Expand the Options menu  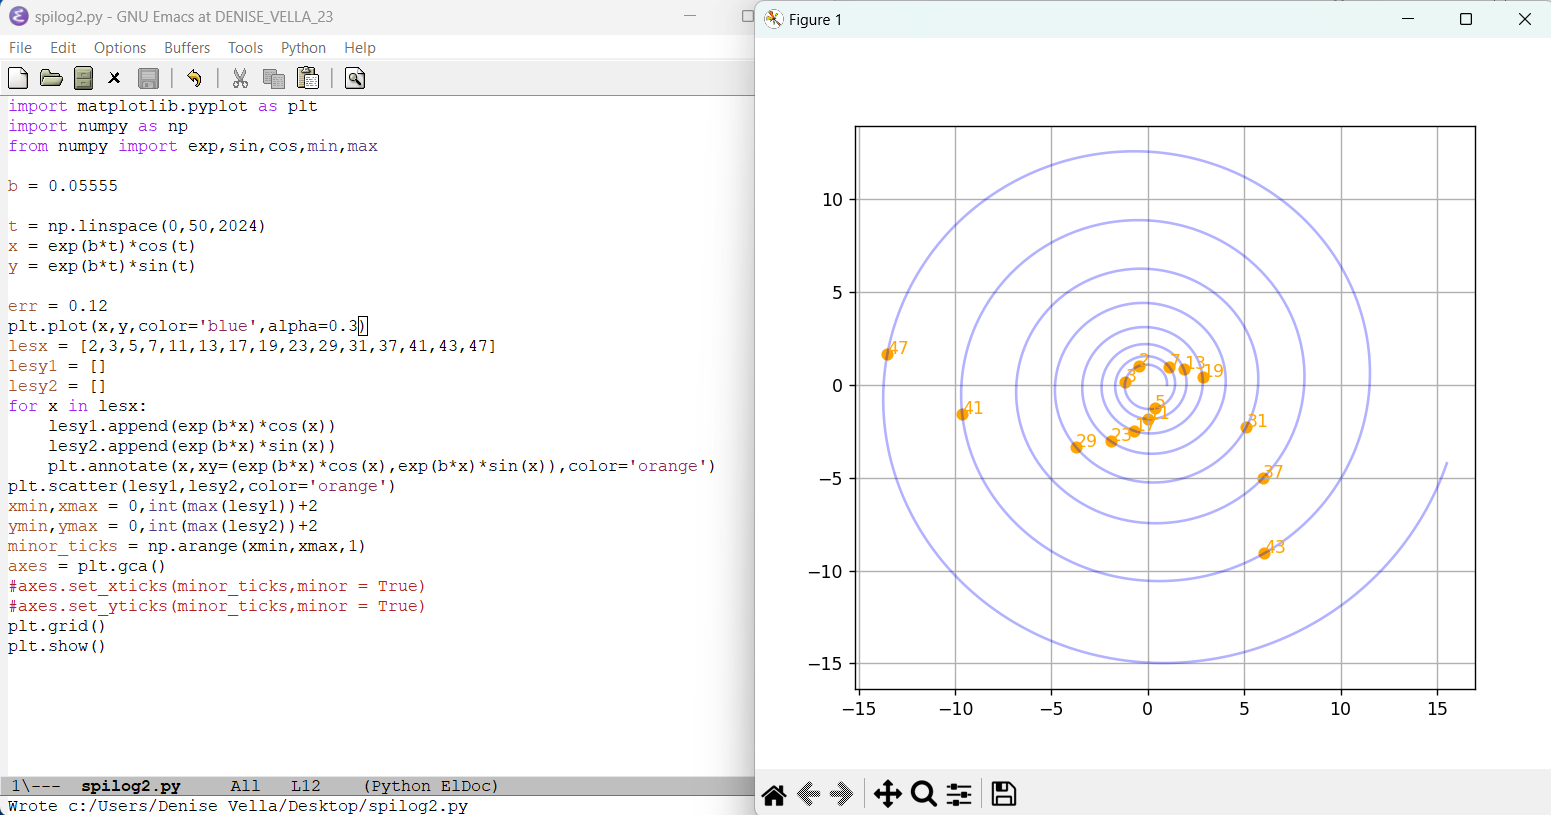(x=120, y=48)
